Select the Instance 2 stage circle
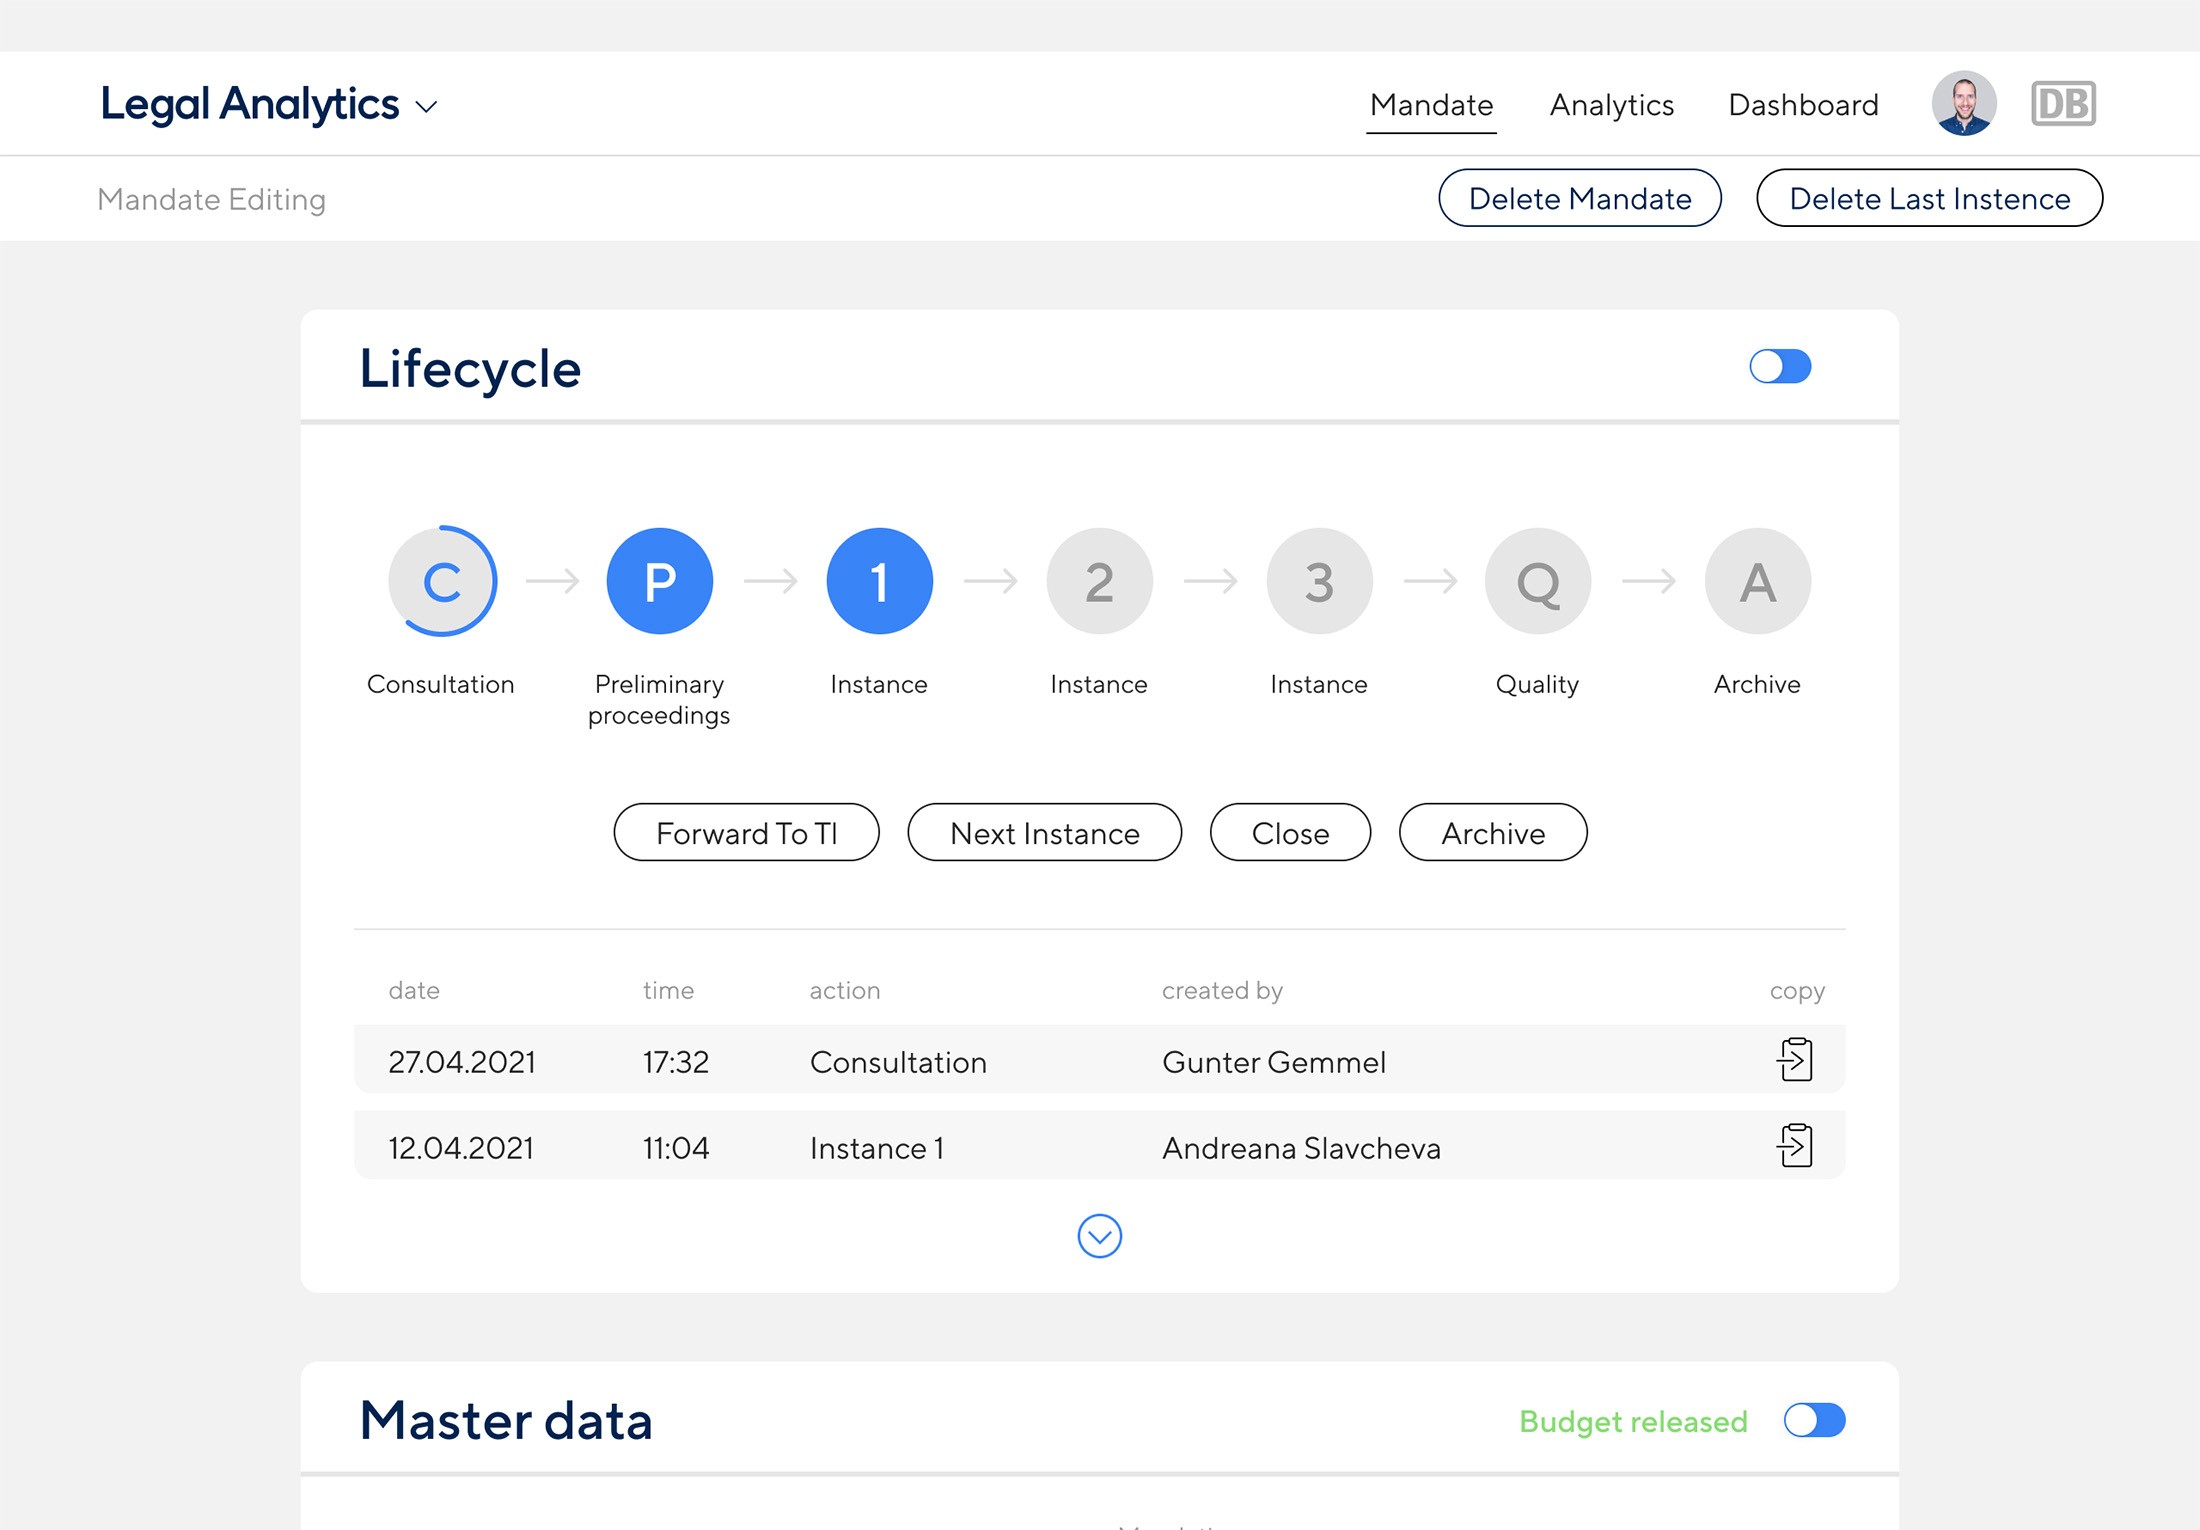This screenshot has height=1530, width=2200. click(1099, 581)
